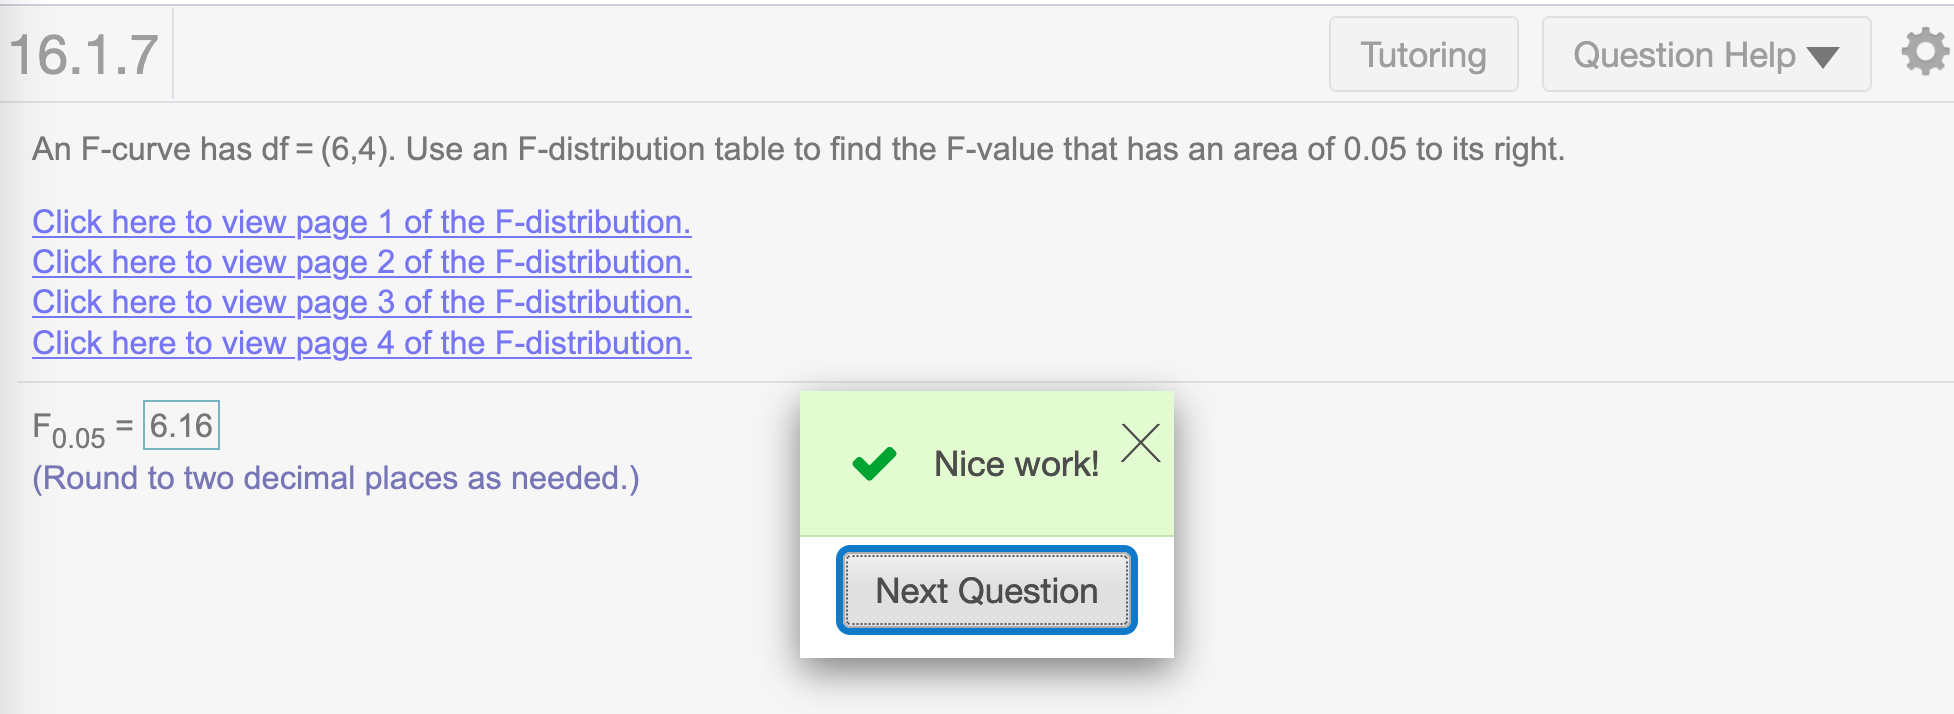The width and height of the screenshot is (1954, 714).
Task: Click the Nice work! message text
Action: 1016,464
